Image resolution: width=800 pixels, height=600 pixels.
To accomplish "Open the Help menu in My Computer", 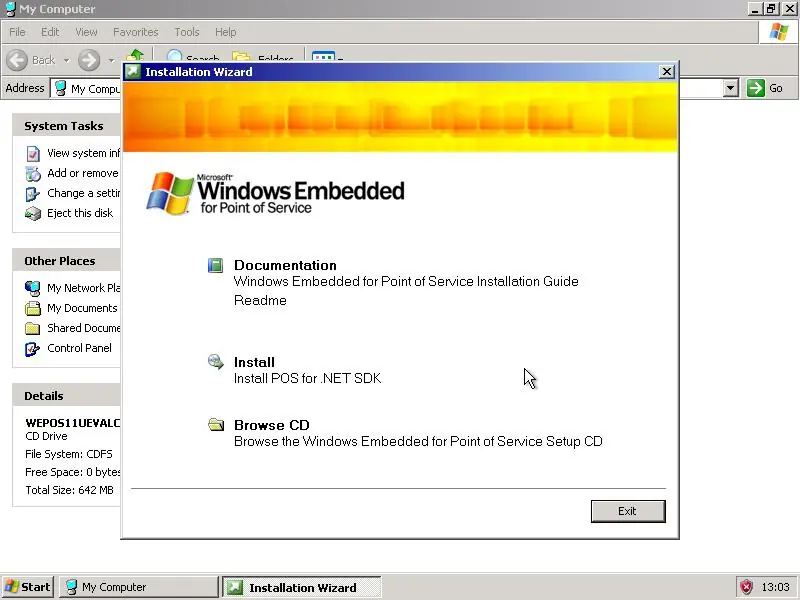I will point(225,32).
